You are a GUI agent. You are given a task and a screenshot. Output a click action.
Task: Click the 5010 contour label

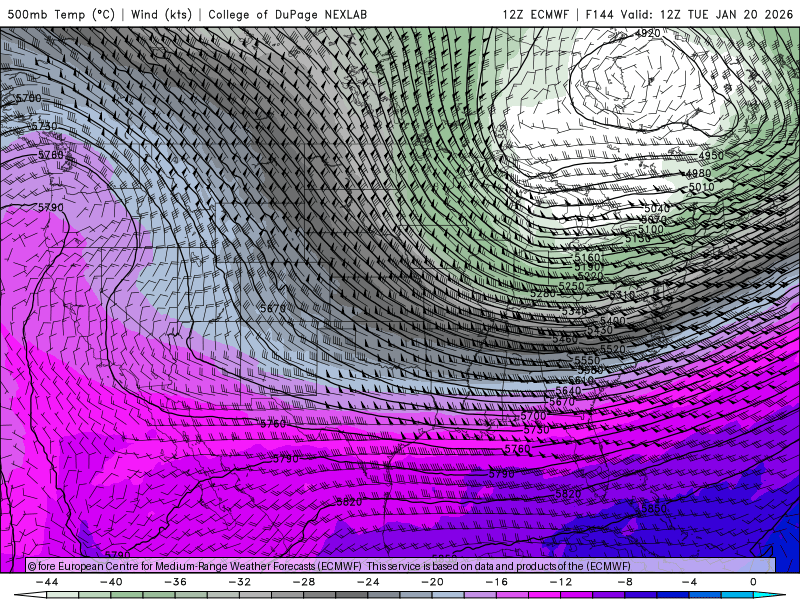tap(702, 187)
